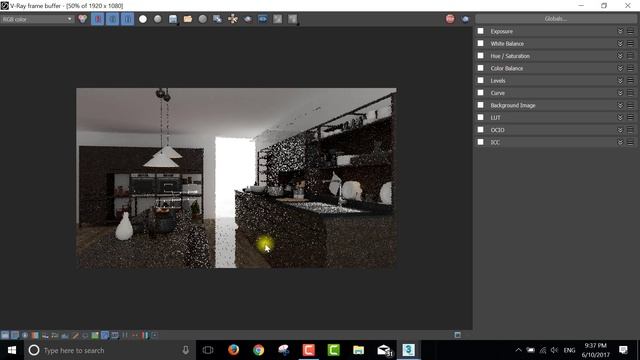The height and width of the screenshot is (360, 640).
Task: Open the Exposure options menu icon
Action: (630, 31)
